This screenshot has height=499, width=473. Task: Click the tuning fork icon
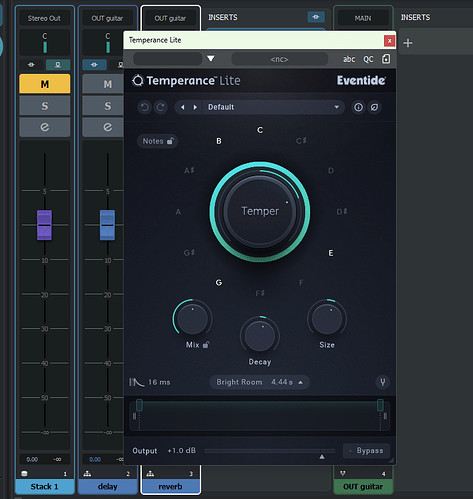pos(383,382)
